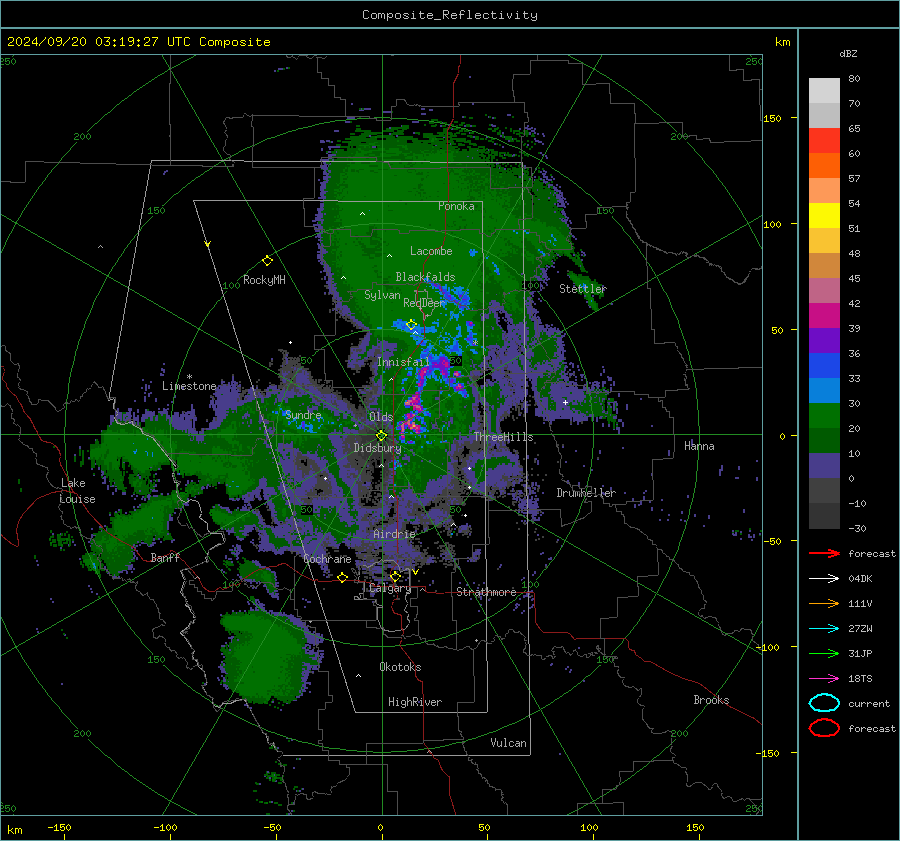Click the Innisfail city label

(x=403, y=362)
